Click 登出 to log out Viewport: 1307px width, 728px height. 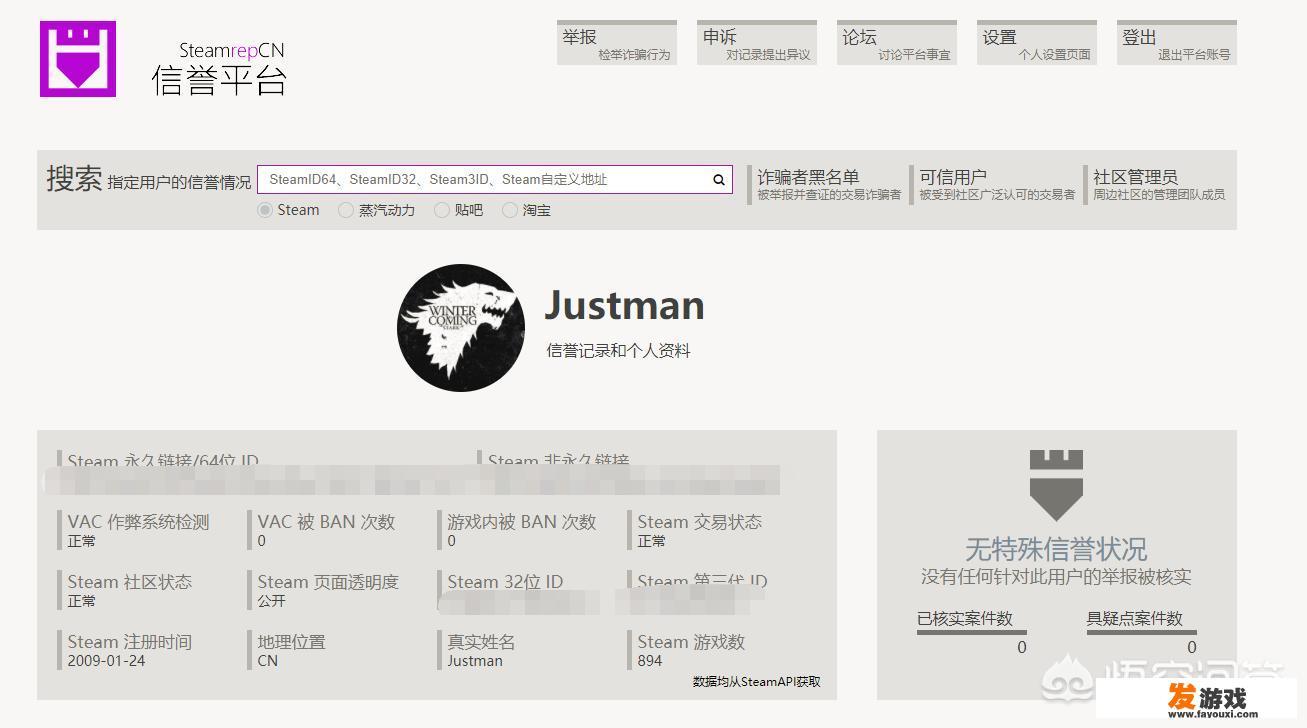click(x=1177, y=43)
